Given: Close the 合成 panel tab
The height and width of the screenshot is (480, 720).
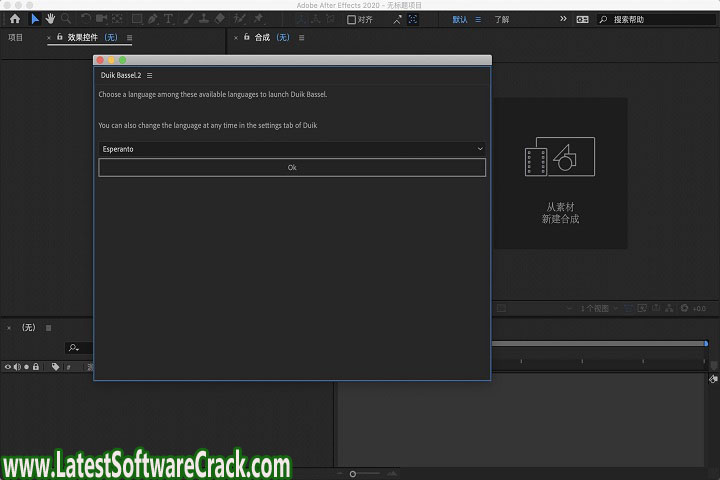Looking at the screenshot, I should (236, 38).
